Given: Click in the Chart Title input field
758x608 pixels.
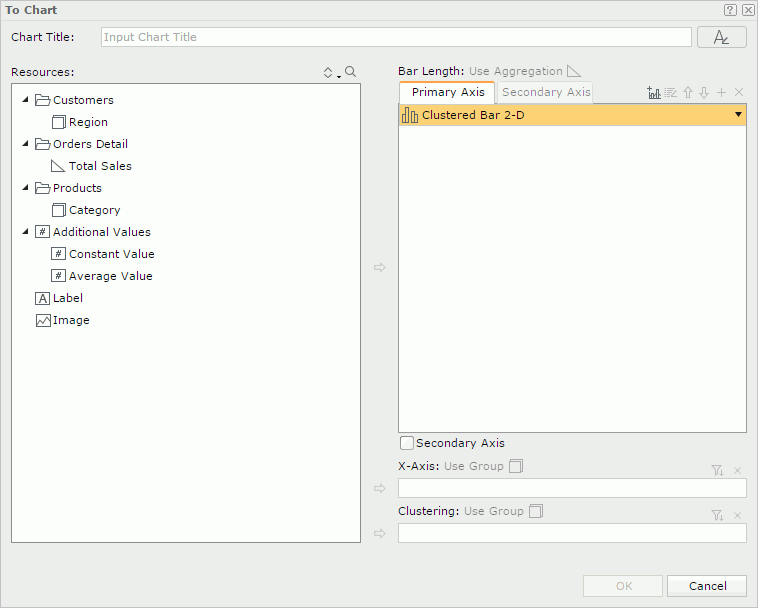Looking at the screenshot, I should [x=396, y=37].
